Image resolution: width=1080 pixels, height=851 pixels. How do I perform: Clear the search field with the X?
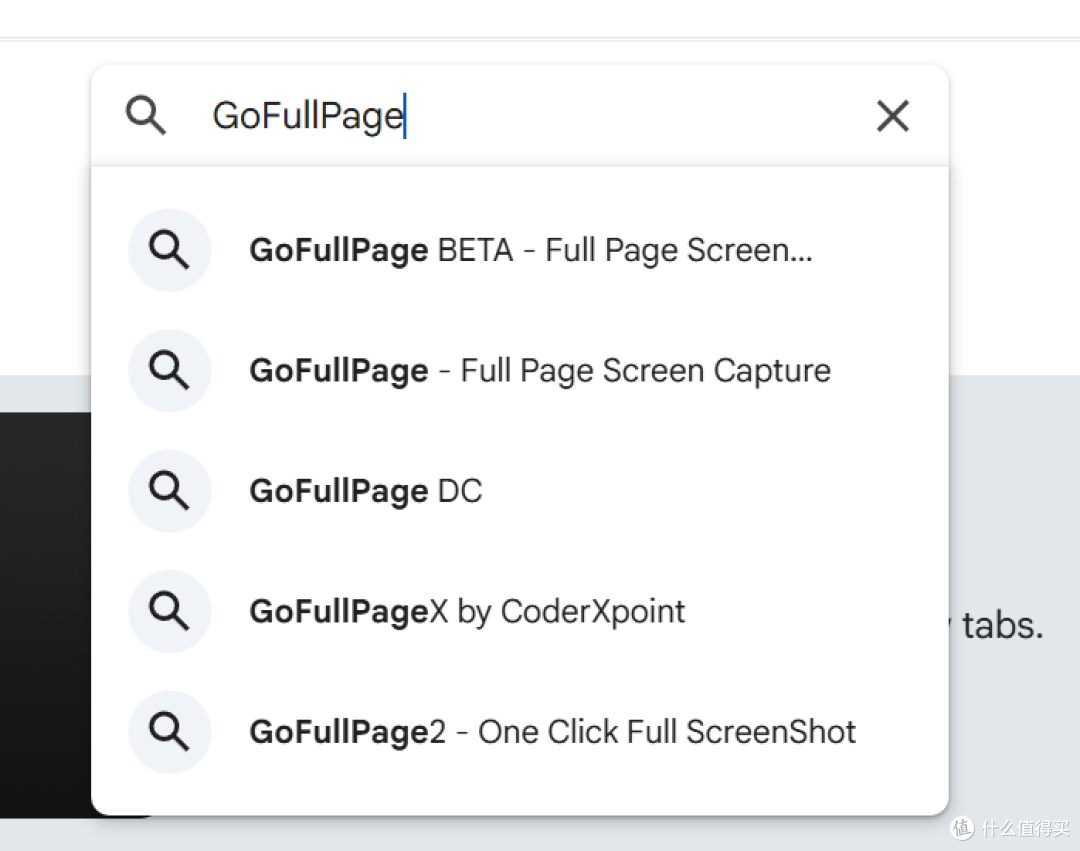click(x=893, y=116)
